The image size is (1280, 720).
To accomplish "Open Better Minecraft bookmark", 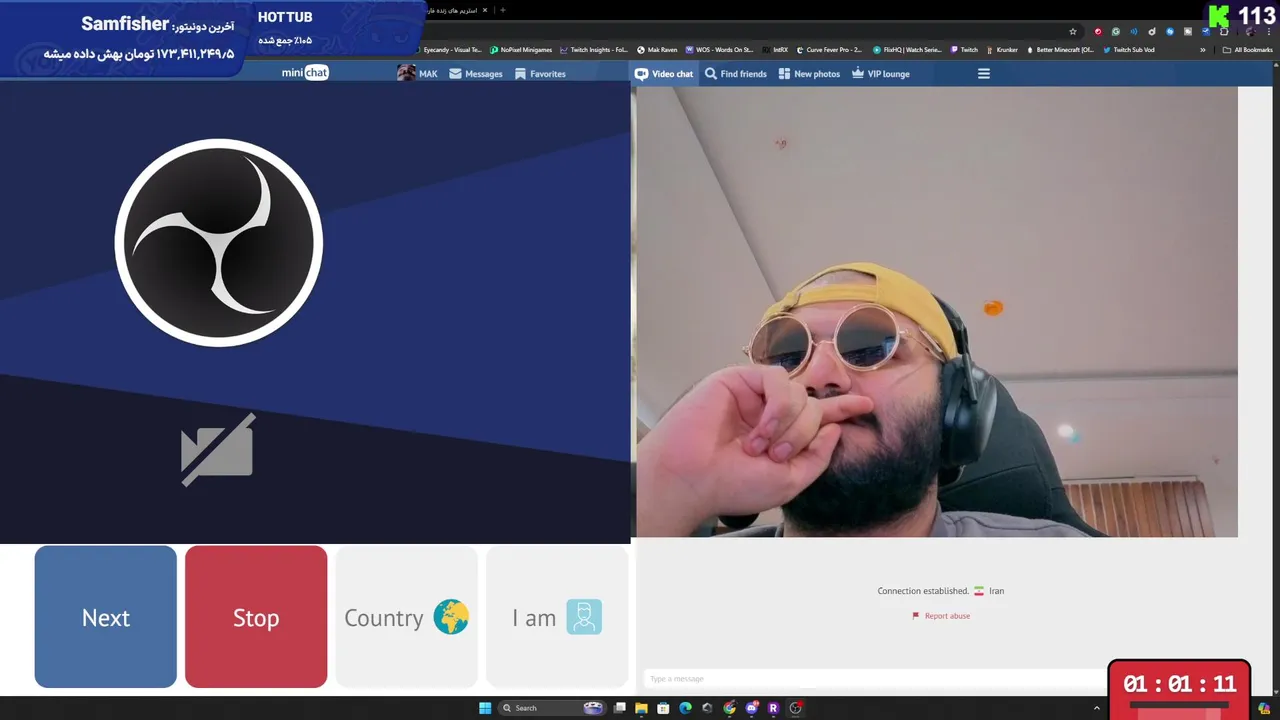I will pyautogui.click(x=1060, y=50).
